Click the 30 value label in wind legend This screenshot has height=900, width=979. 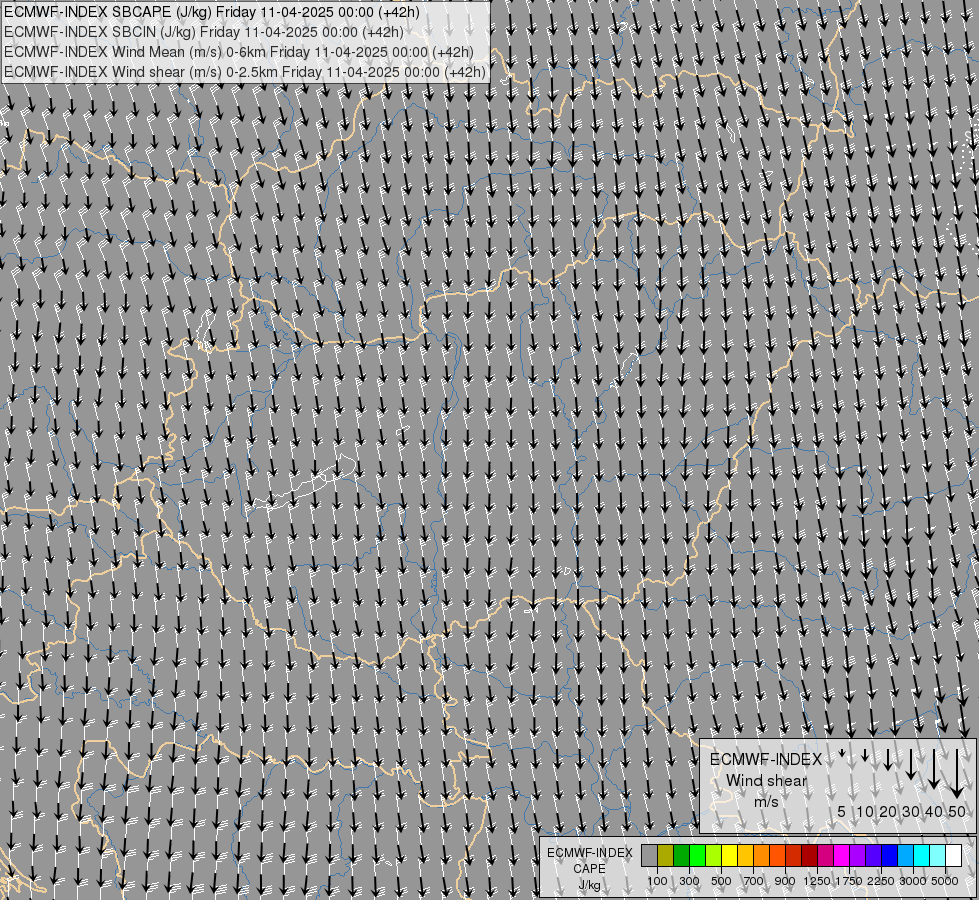[x=911, y=811]
